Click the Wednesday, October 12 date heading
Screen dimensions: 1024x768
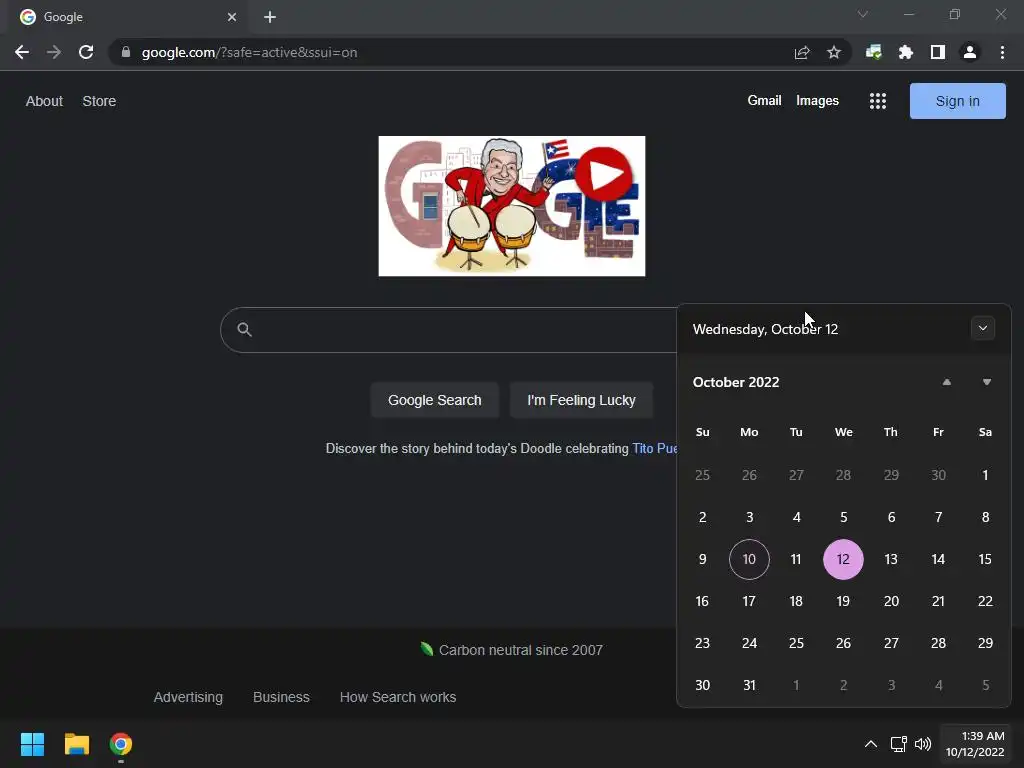point(765,329)
